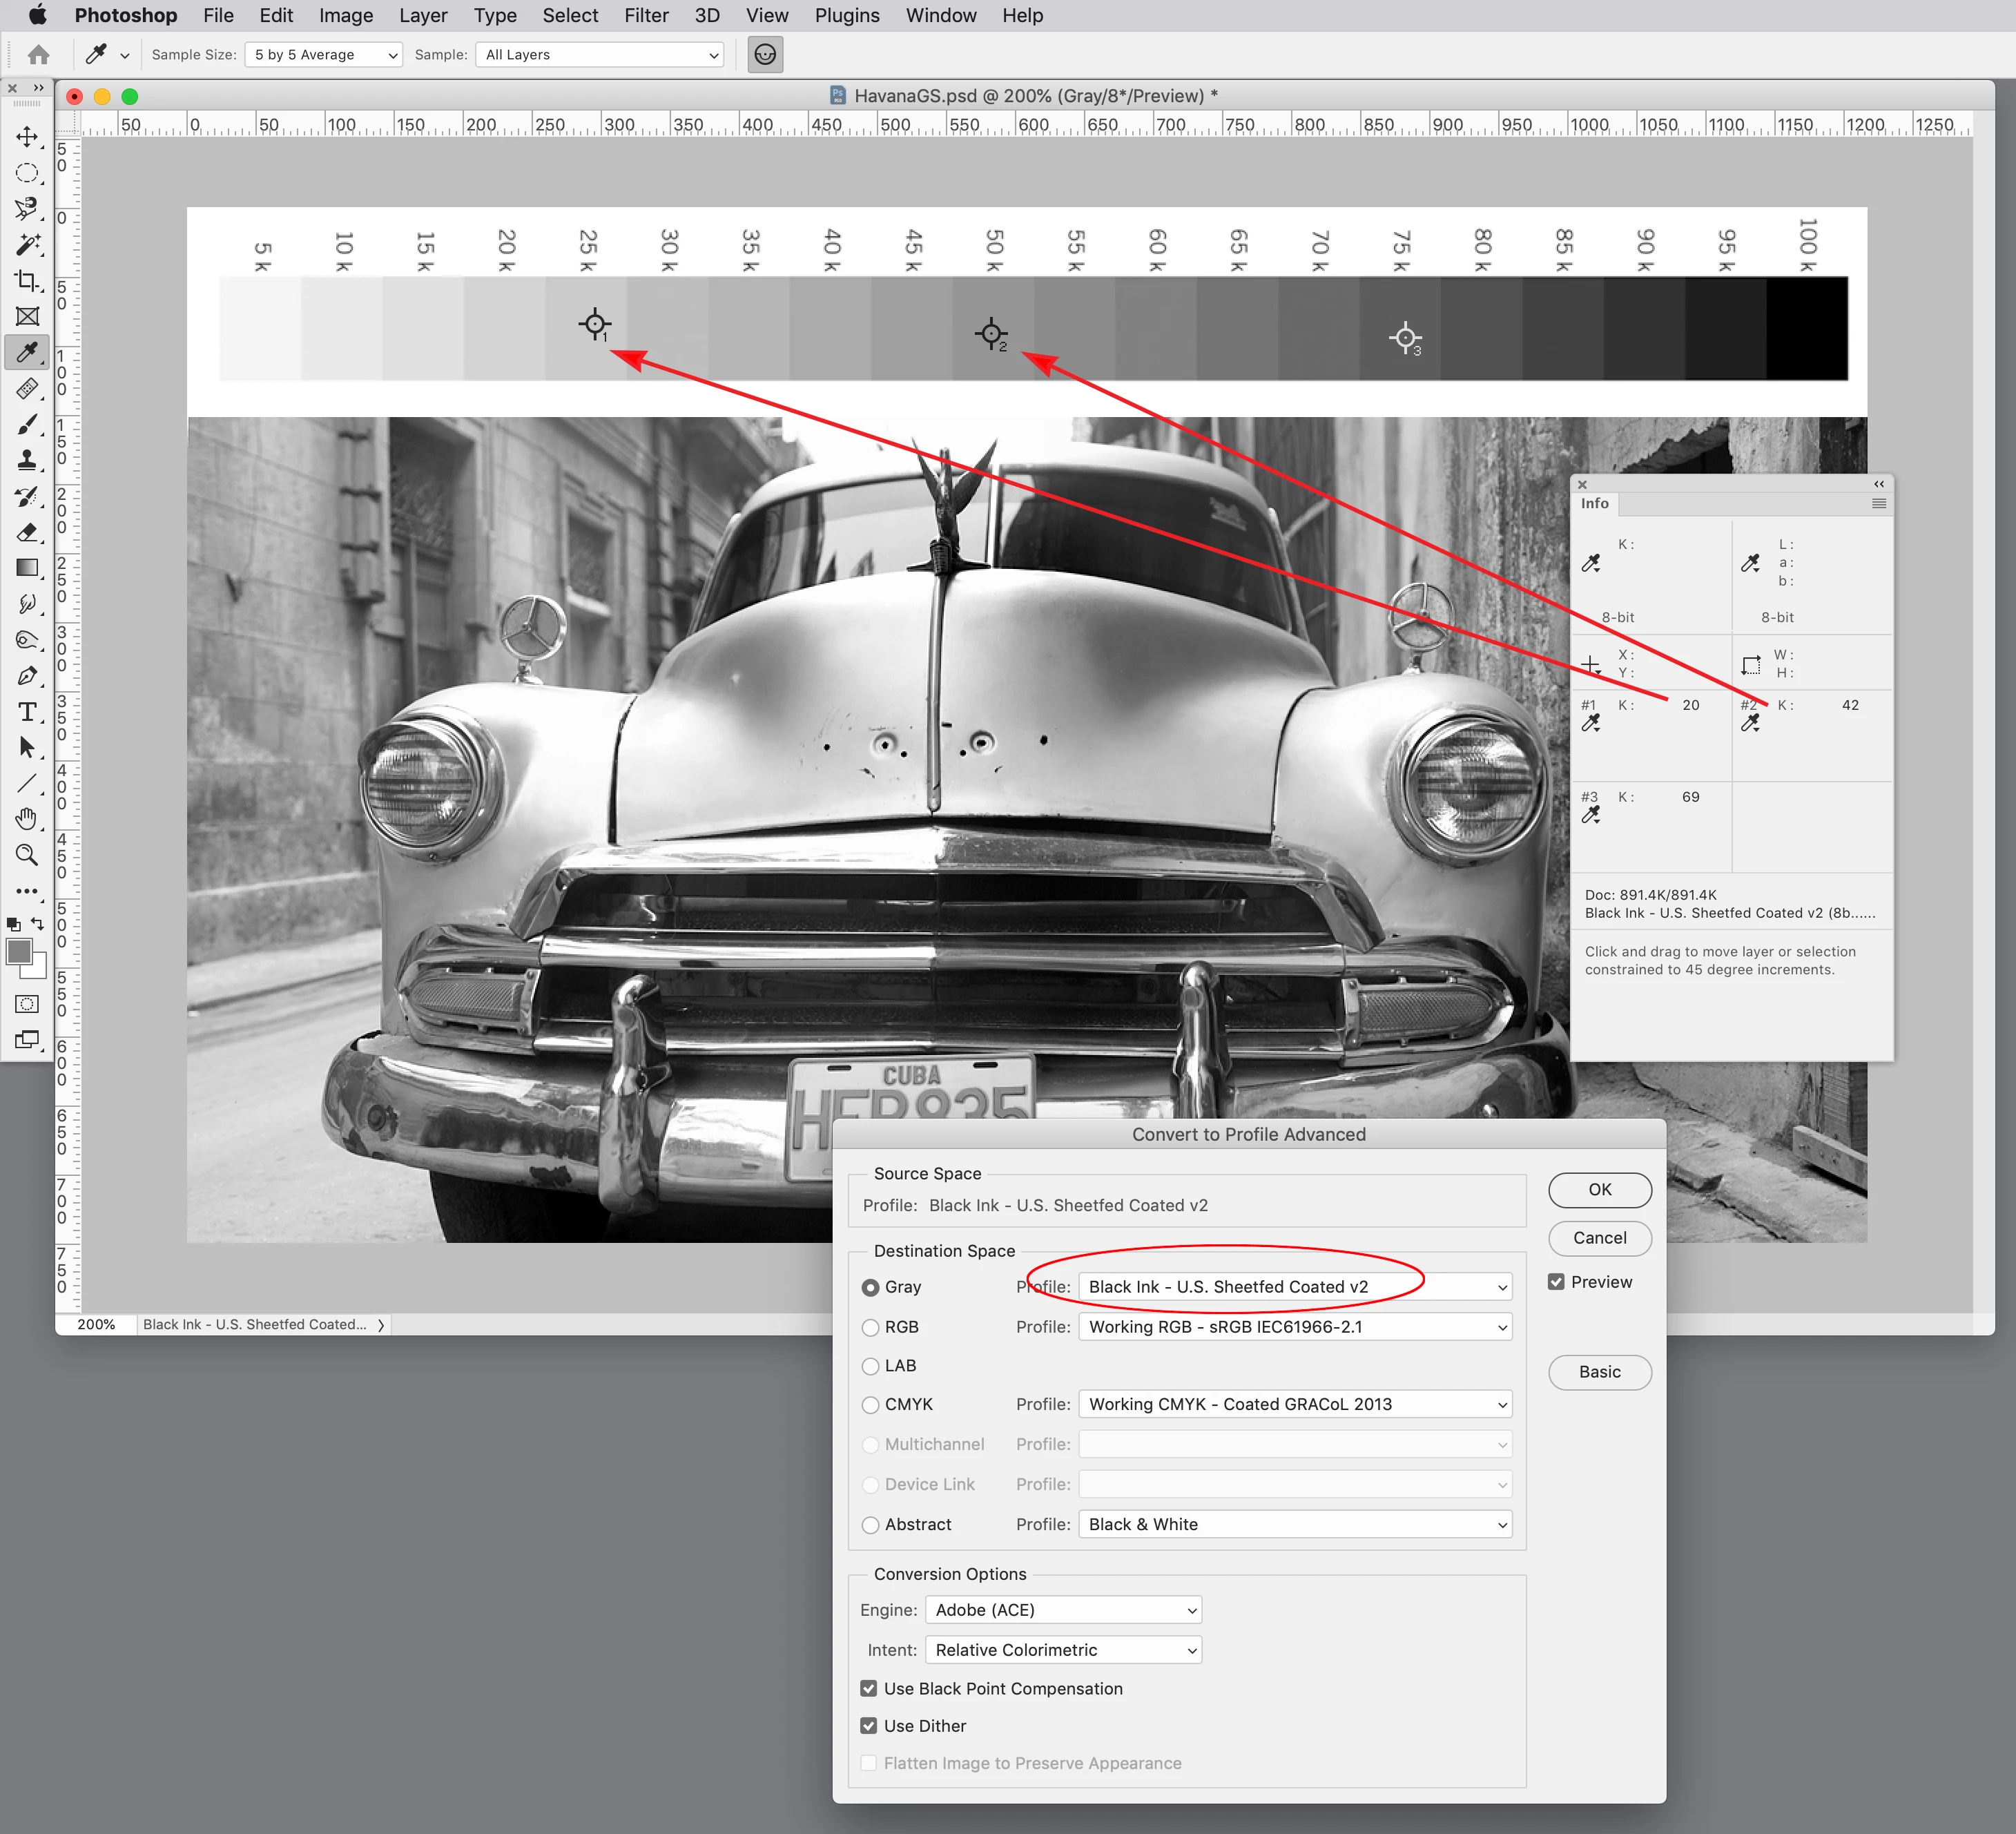Screen dimensions: 2016x1834
Task: Click the Basic button
Action: click(1599, 1372)
